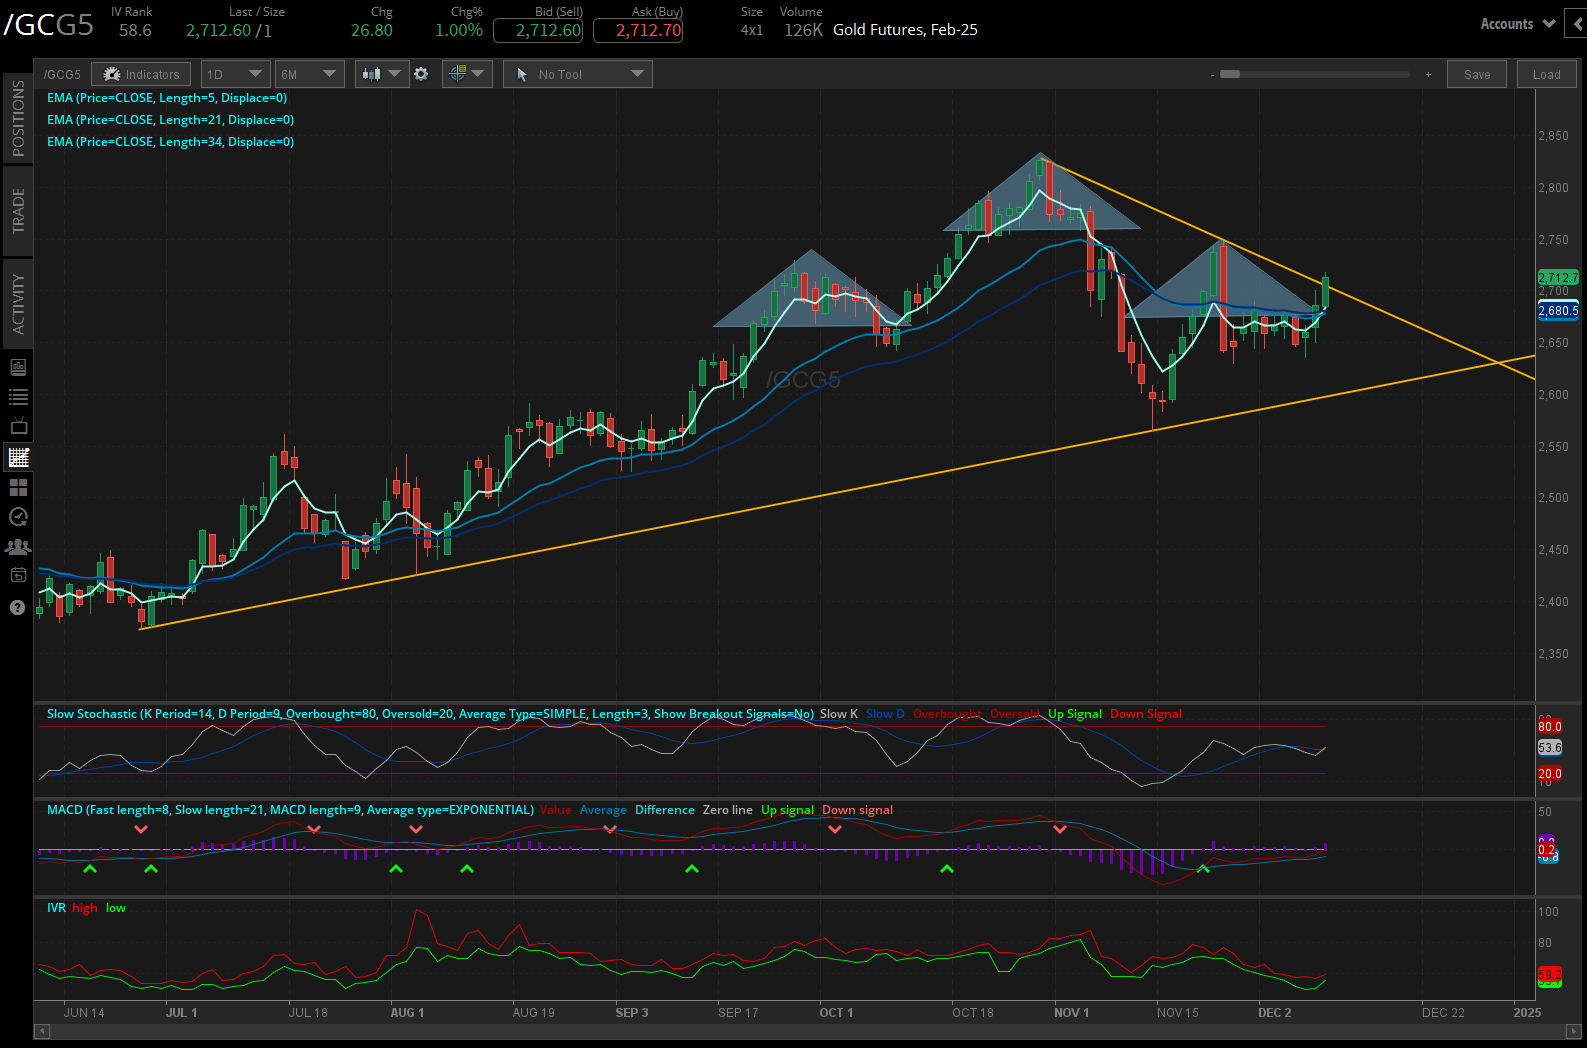This screenshot has width=1587, height=1048.
Task: Open the community people icon in sidebar
Action: (x=18, y=547)
